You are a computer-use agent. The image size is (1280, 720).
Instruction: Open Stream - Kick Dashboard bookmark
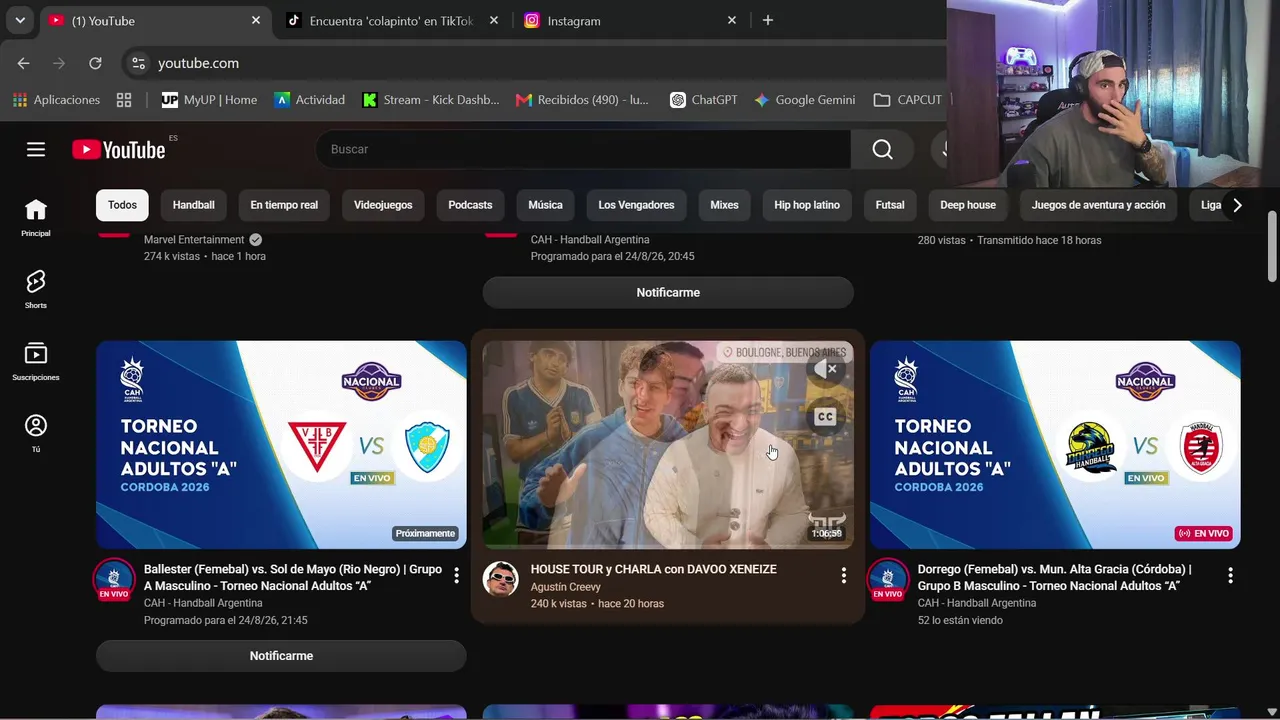tap(431, 100)
